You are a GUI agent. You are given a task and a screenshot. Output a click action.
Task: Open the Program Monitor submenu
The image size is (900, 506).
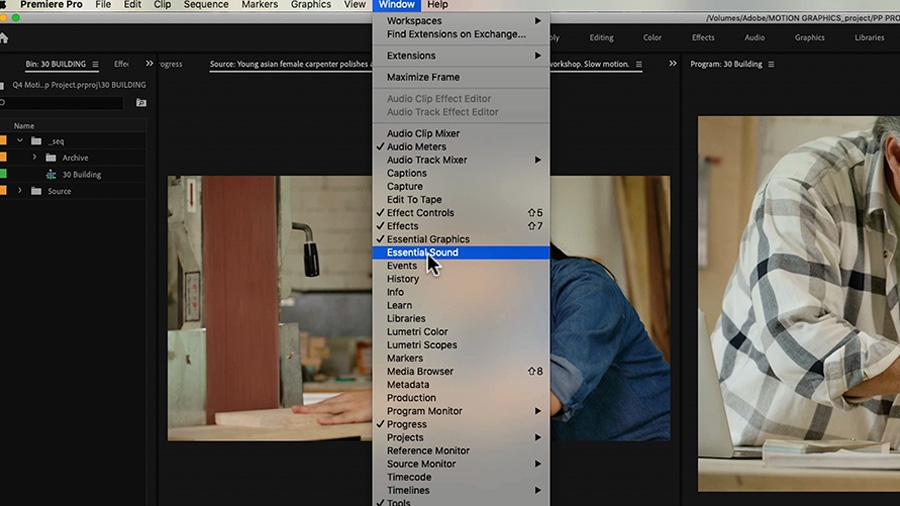click(461, 411)
